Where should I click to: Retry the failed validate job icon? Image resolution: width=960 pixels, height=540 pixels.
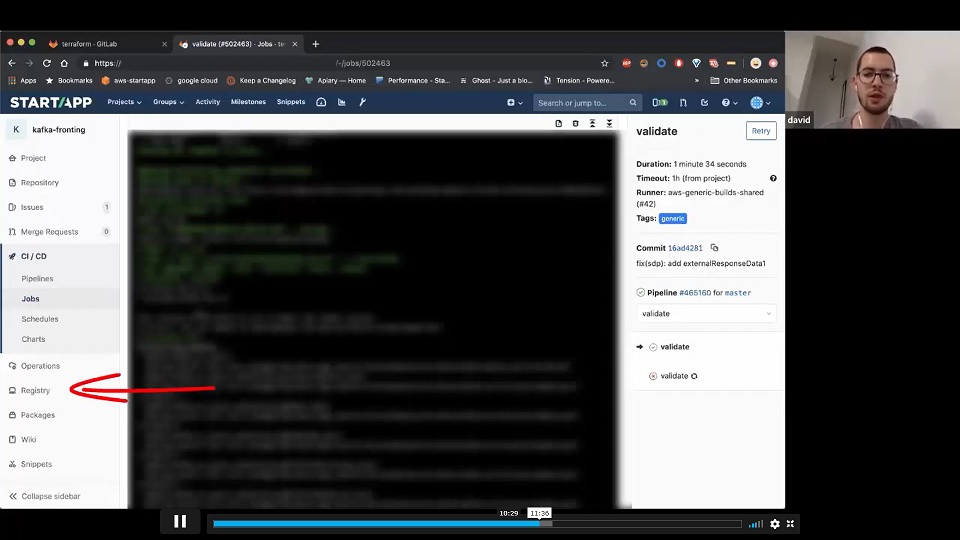(694, 376)
